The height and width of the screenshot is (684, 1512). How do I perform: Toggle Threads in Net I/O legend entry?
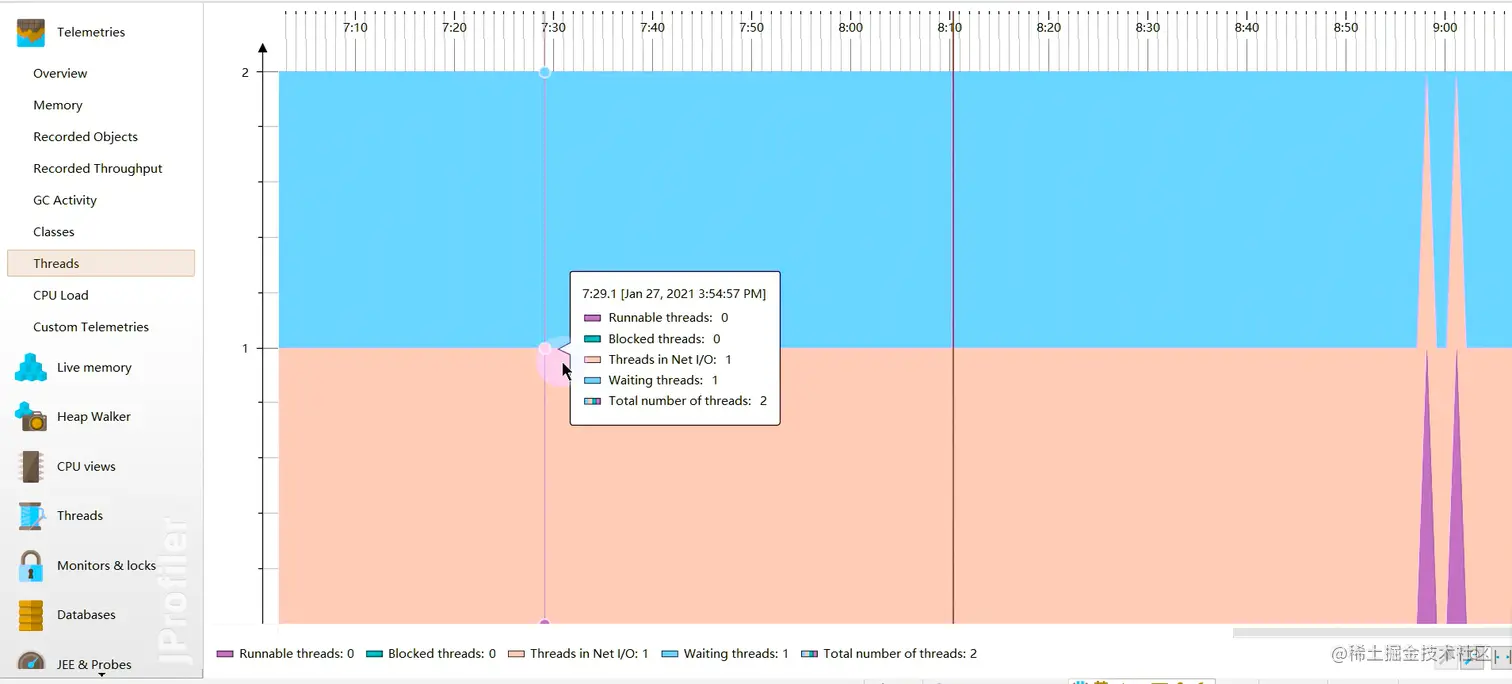[578, 654]
